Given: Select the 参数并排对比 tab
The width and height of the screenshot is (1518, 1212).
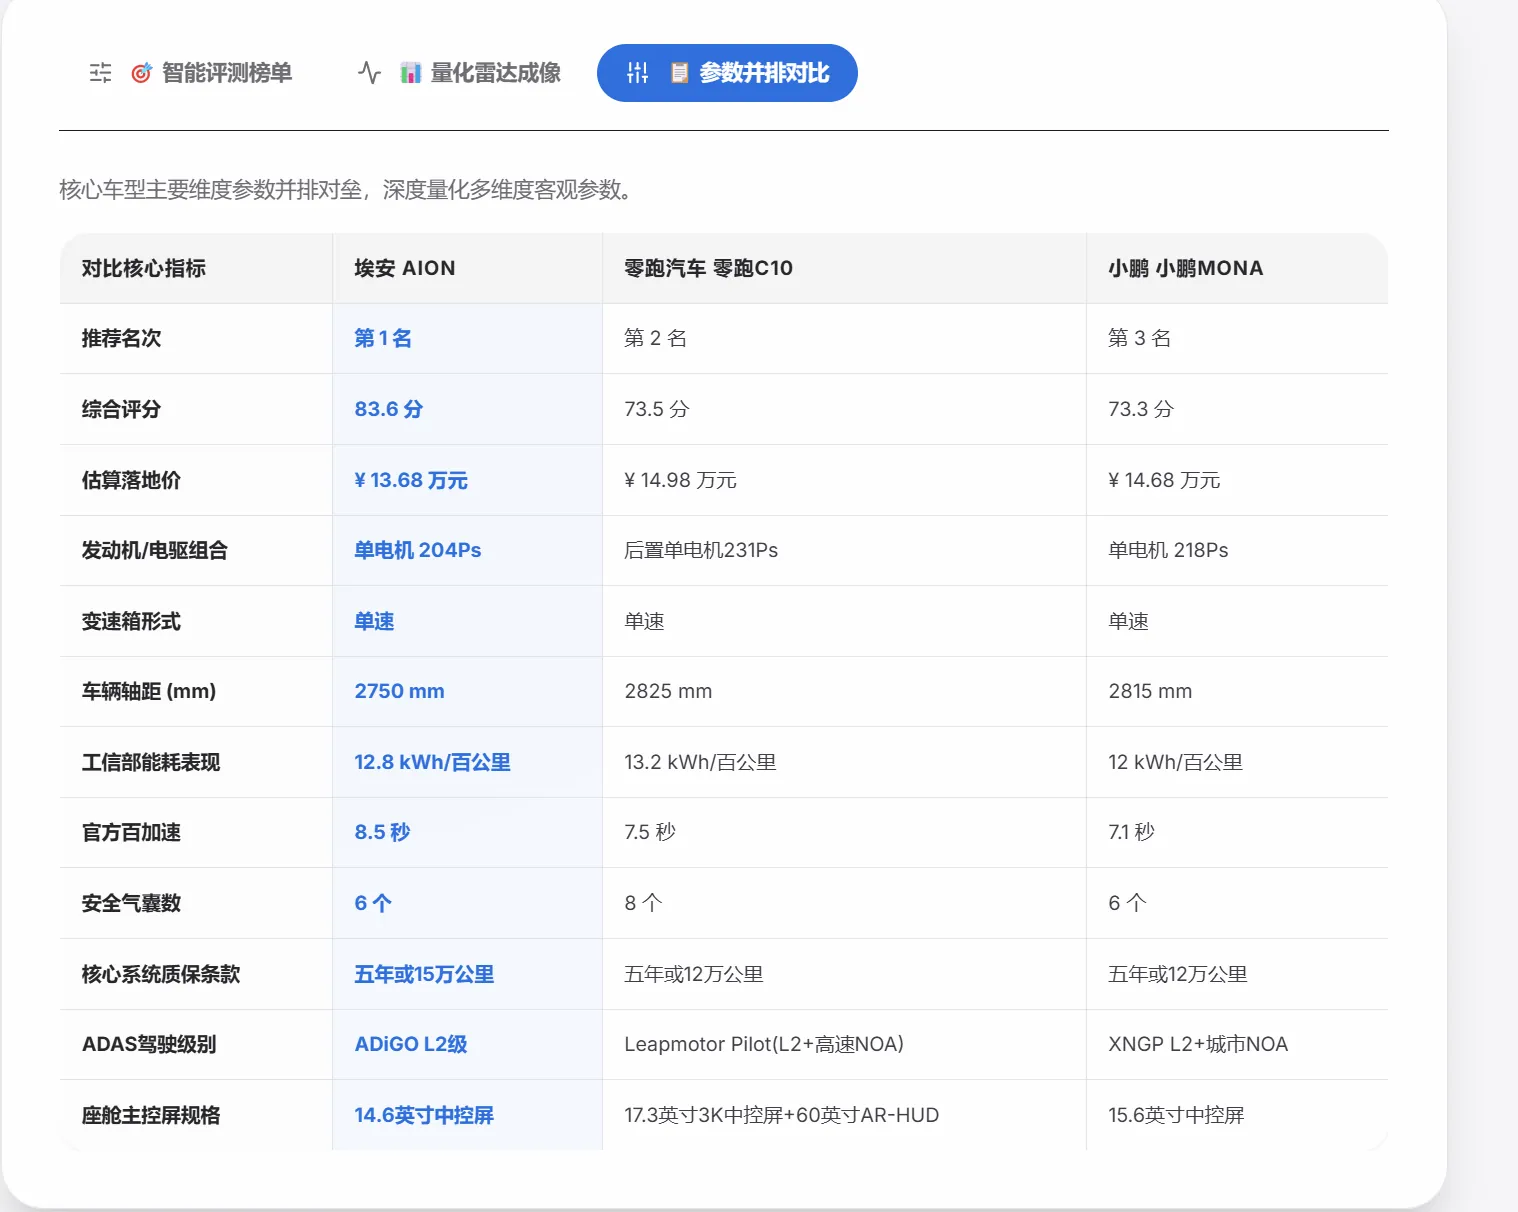Looking at the screenshot, I should [727, 73].
